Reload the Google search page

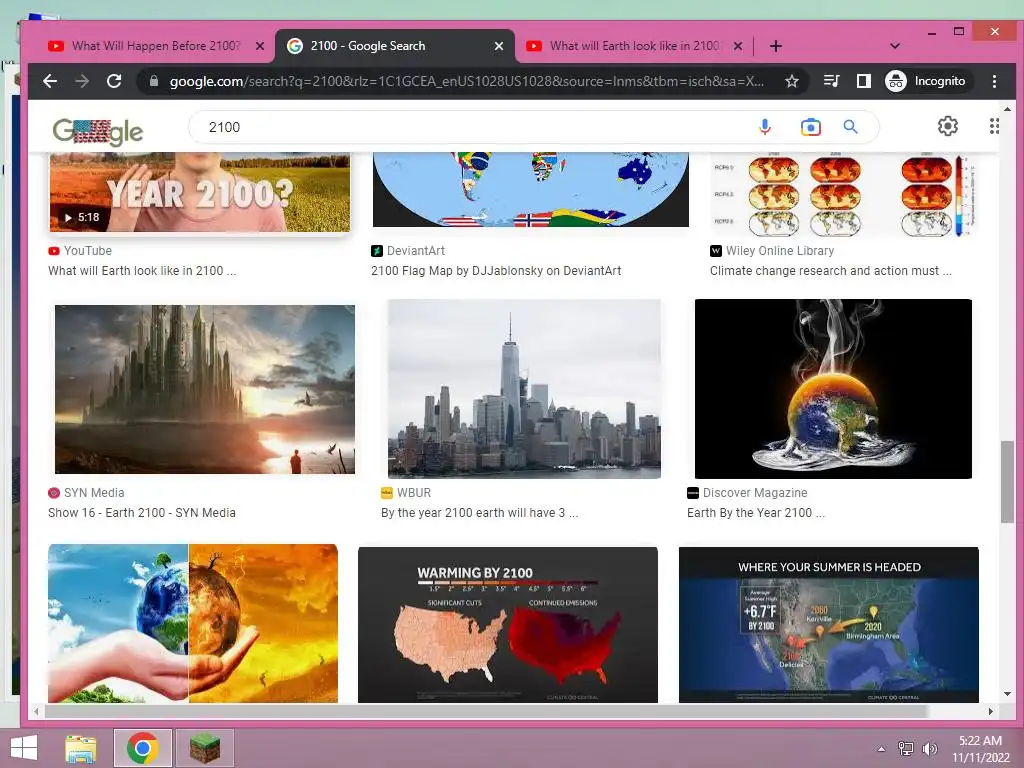coord(114,81)
